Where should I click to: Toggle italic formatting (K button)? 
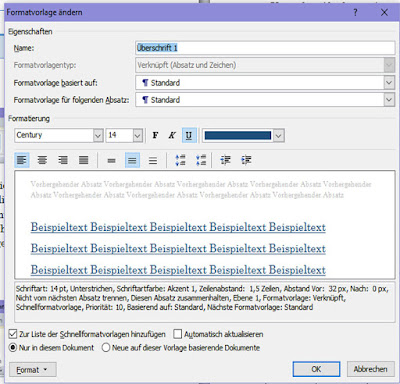(x=172, y=135)
